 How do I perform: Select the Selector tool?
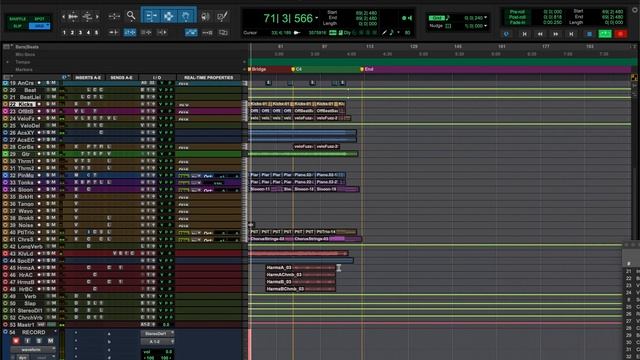tap(168, 16)
